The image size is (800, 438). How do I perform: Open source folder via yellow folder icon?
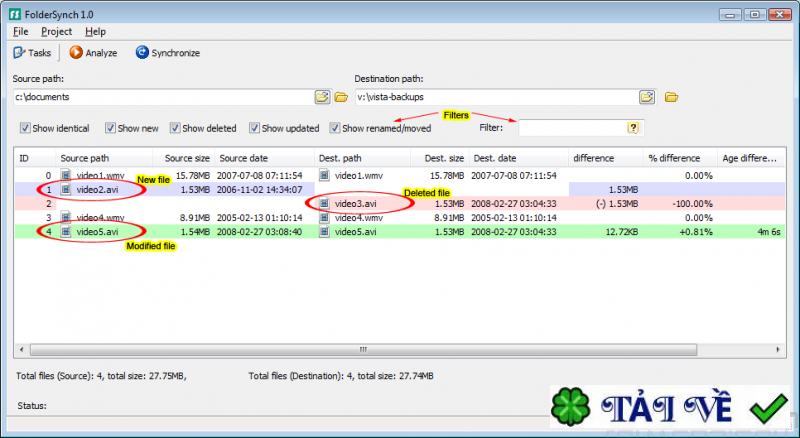point(341,96)
